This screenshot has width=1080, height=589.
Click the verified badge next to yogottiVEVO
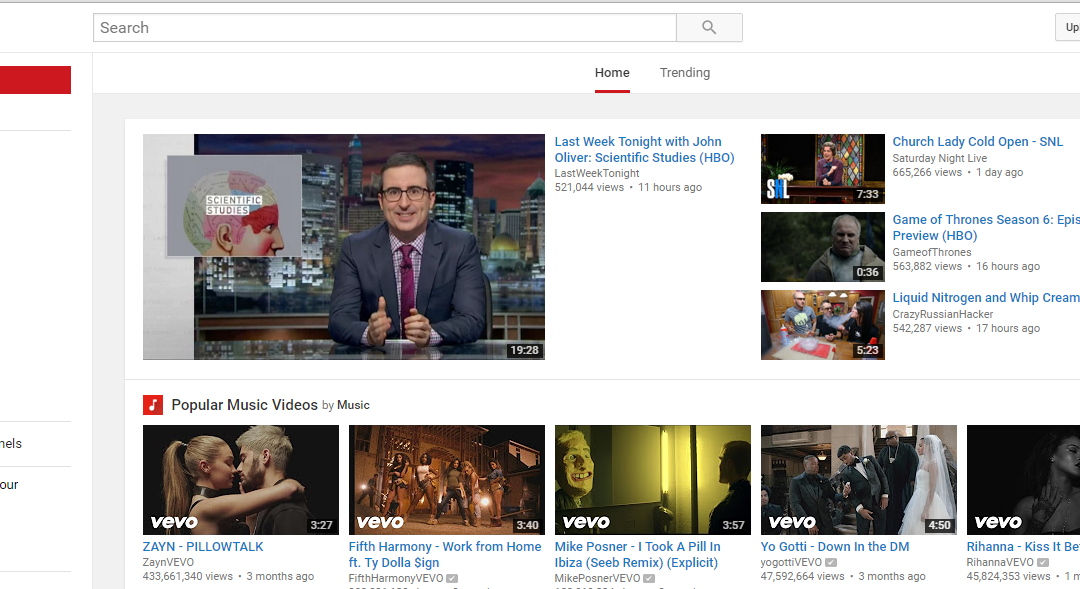pyautogui.click(x=831, y=562)
